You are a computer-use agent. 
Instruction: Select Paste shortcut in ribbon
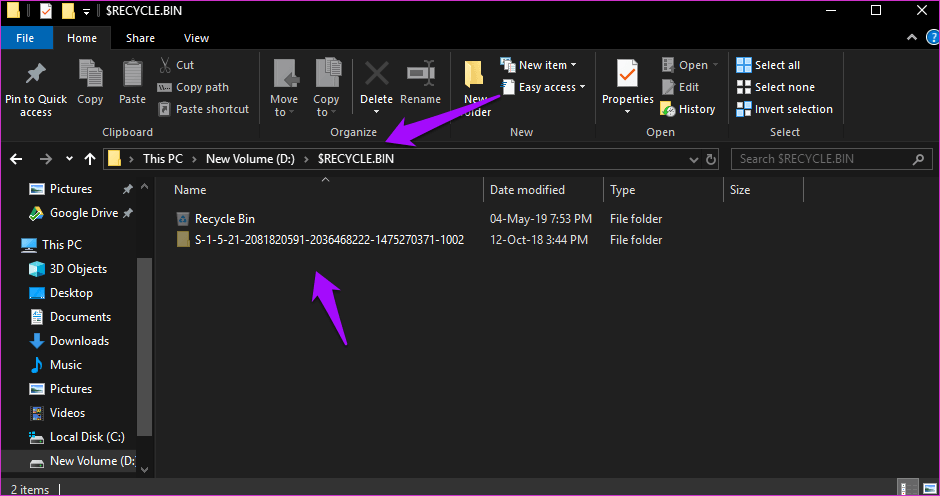coord(203,109)
